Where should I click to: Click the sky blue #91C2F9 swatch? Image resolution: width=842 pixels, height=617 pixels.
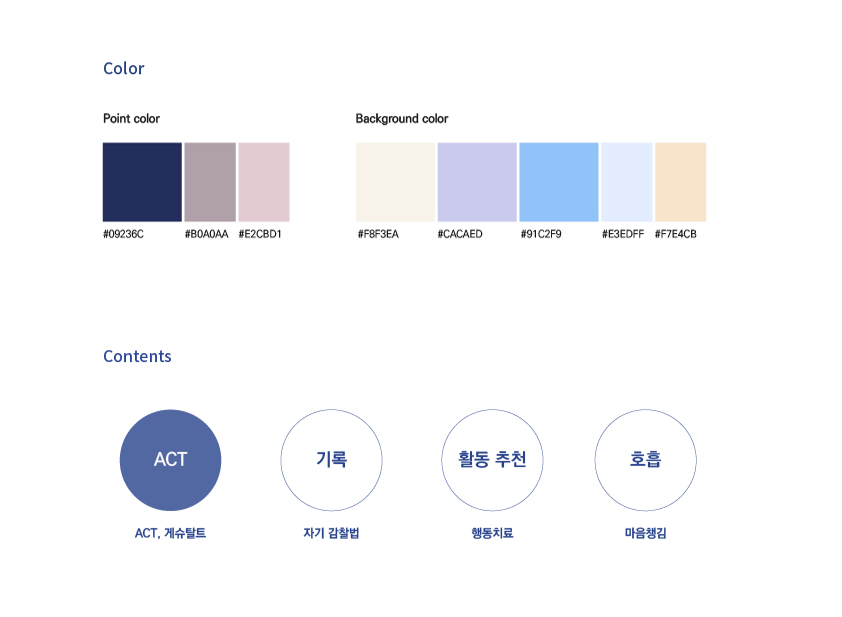pyautogui.click(x=559, y=182)
